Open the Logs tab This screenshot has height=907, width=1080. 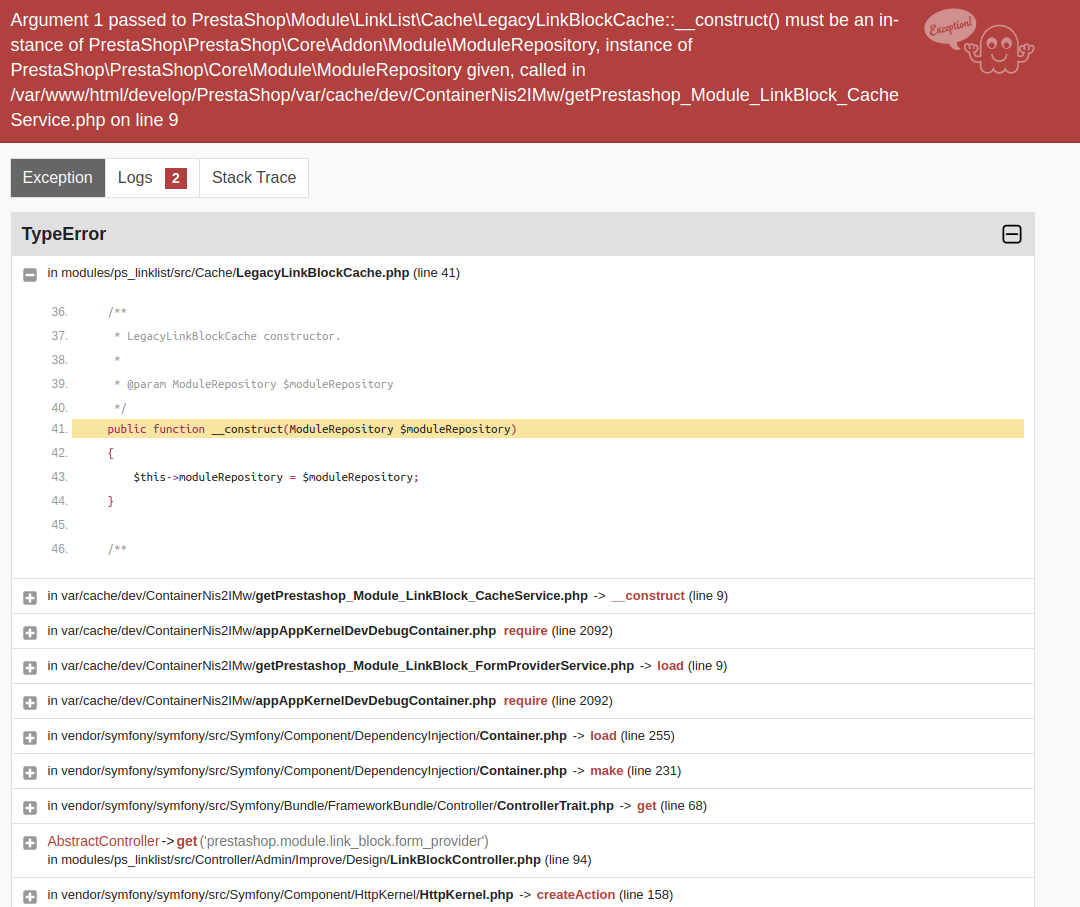point(135,177)
